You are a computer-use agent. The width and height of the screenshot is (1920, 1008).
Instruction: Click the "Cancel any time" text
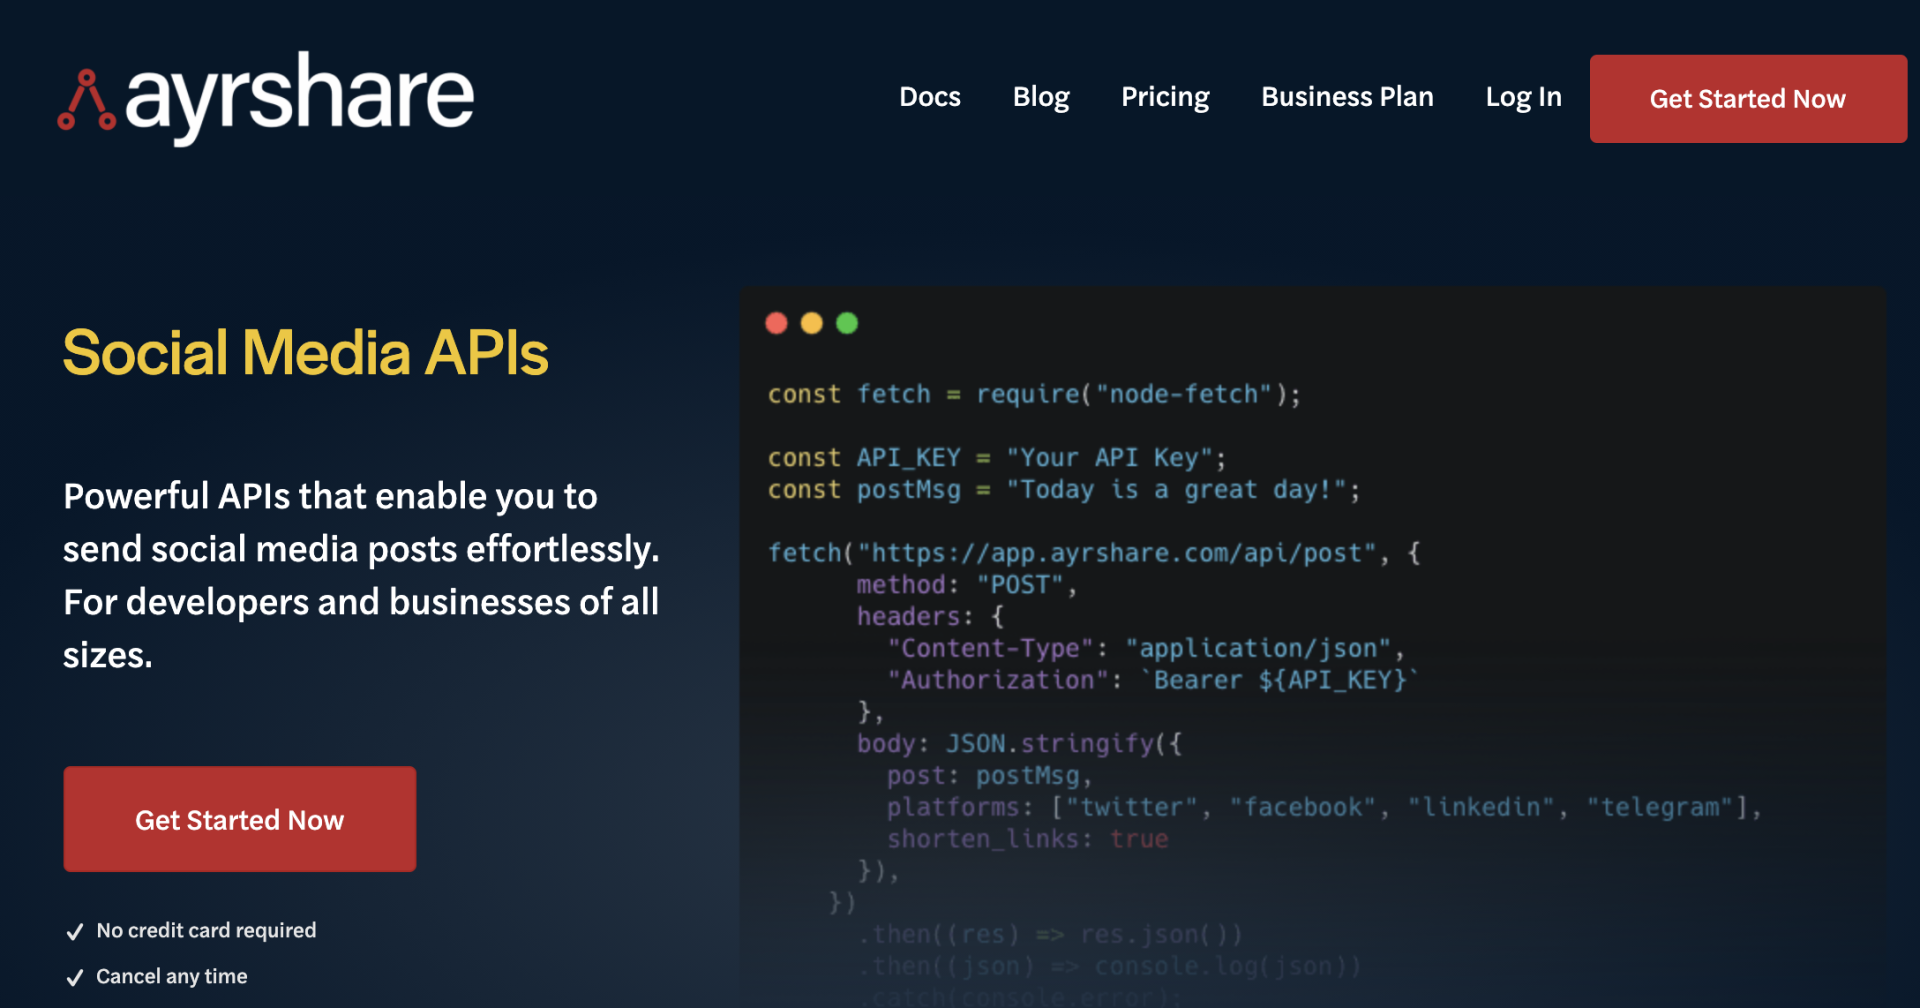171,977
